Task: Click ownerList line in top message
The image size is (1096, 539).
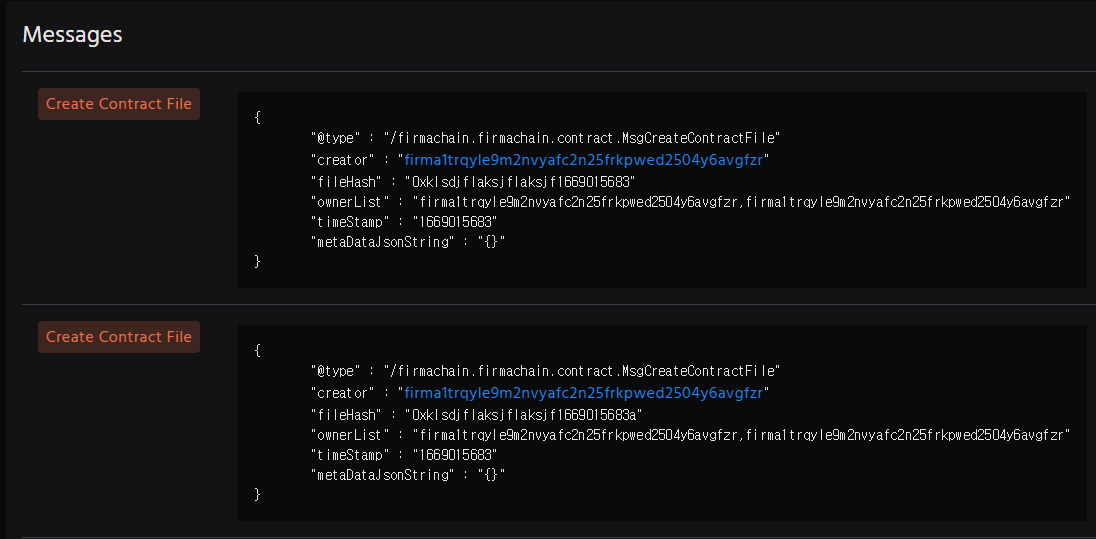Action: coord(691,202)
